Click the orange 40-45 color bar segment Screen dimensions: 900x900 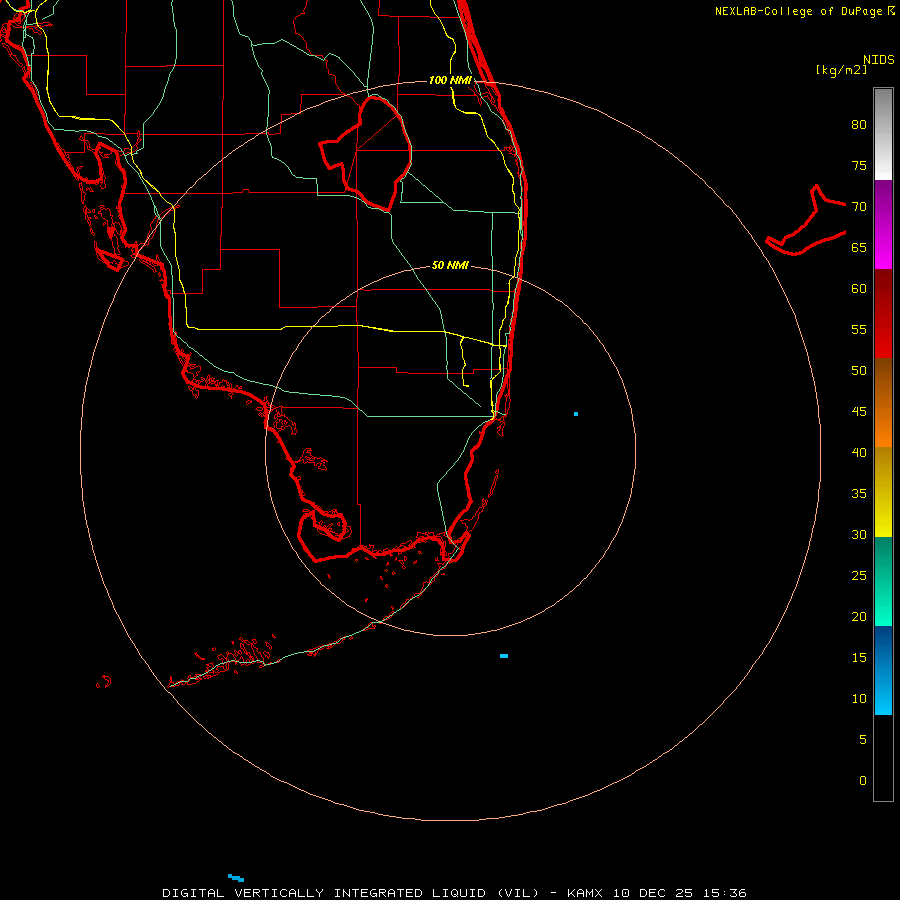(883, 402)
